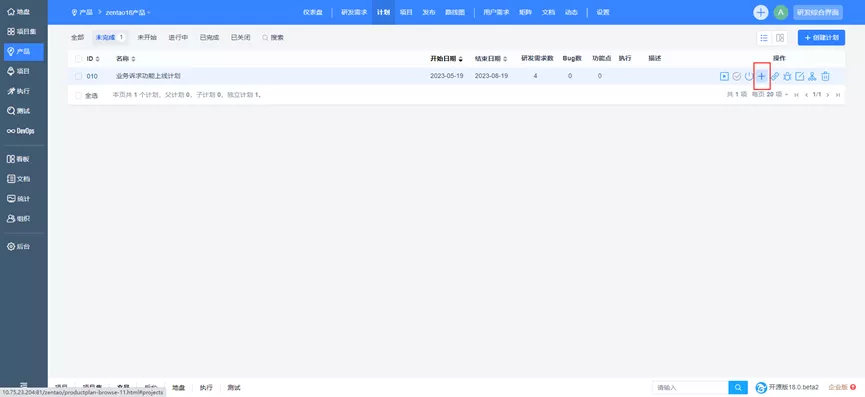Create child plan via hierarchy icon

812,76
